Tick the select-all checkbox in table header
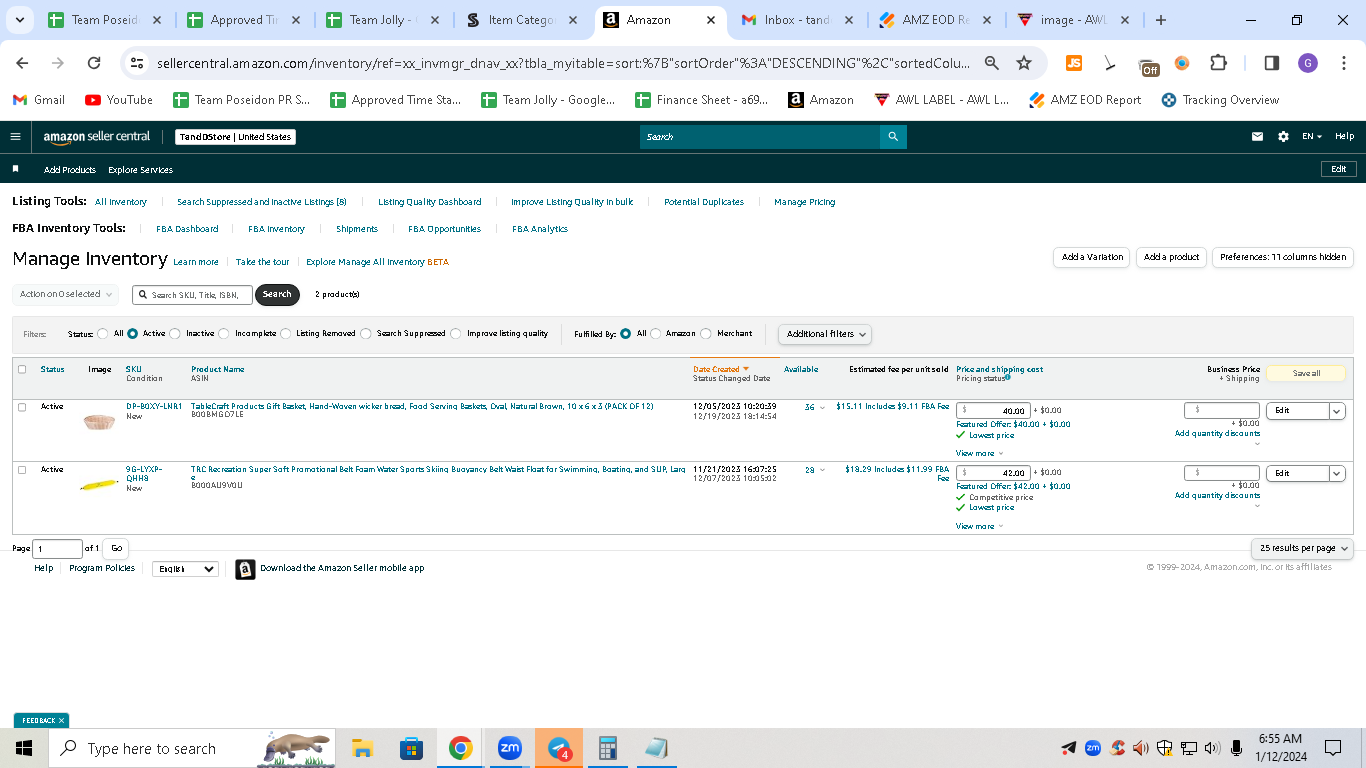The width and height of the screenshot is (1366, 768). click(22, 369)
